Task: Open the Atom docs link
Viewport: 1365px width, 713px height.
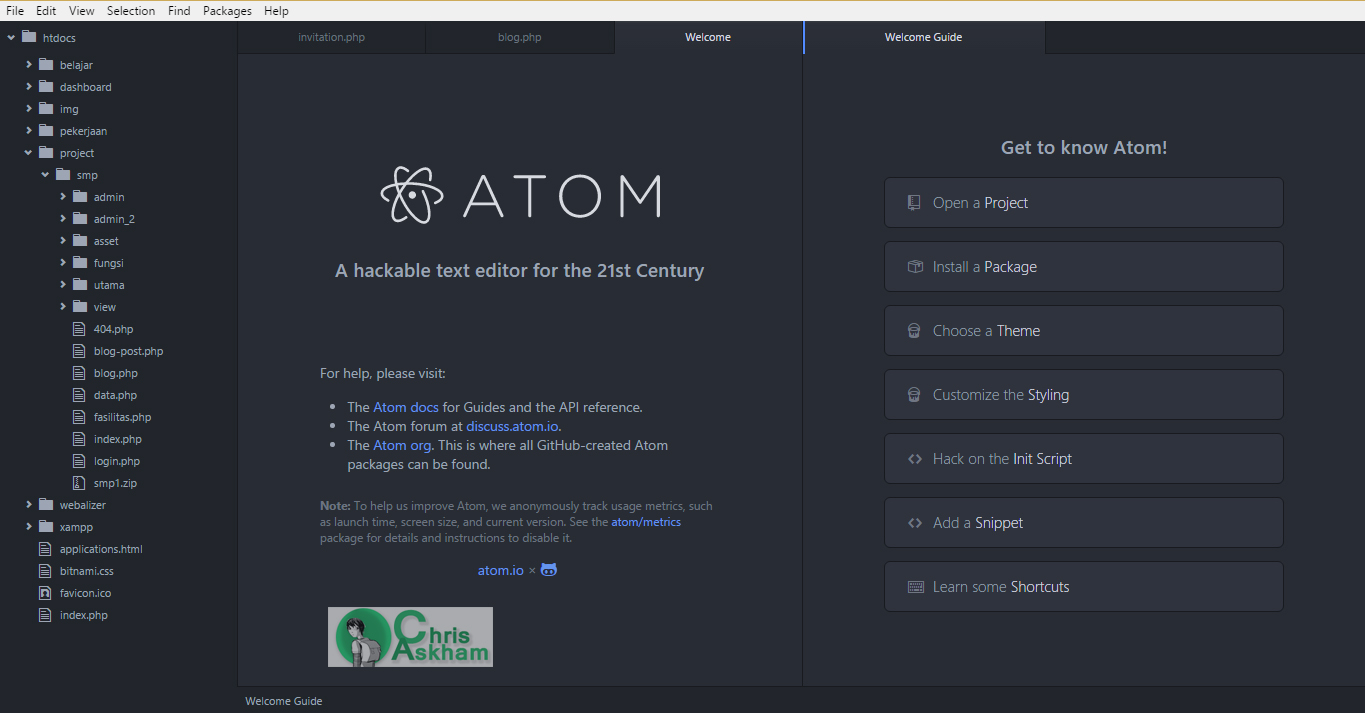Action: point(405,407)
